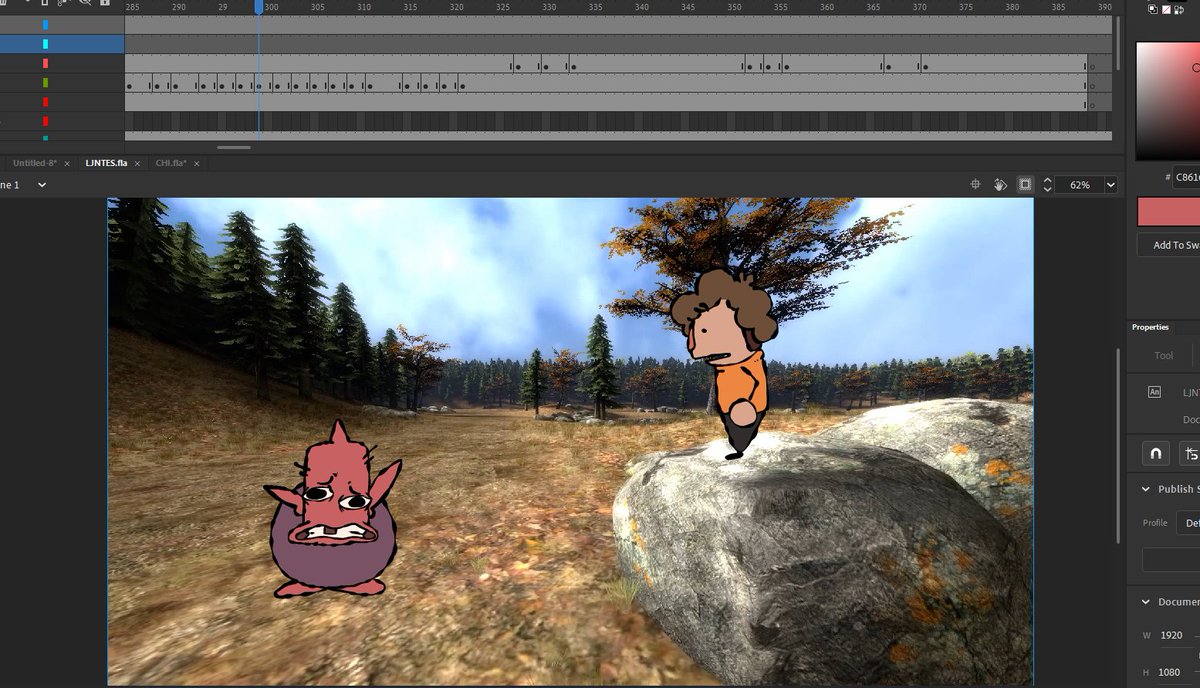The width and height of the screenshot is (1200, 688).
Task: Toggle Clip content outside the stage
Action: [x=1025, y=185]
